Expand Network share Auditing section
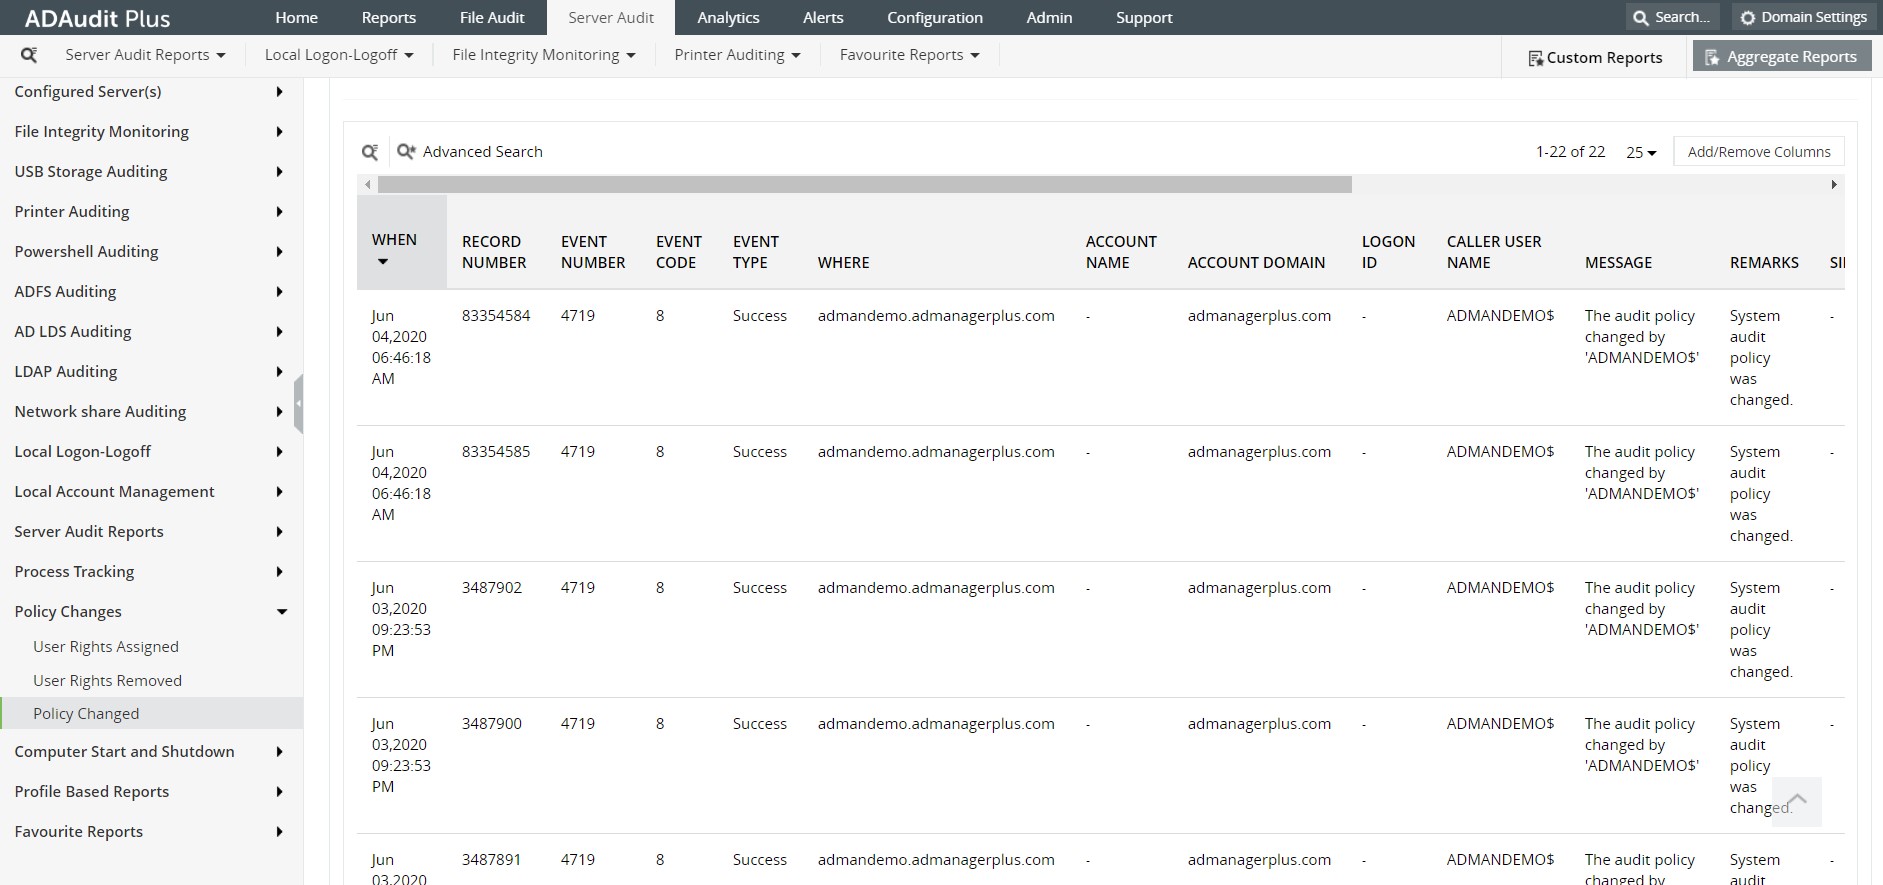Image resolution: width=1883 pixels, height=885 pixels. (x=151, y=412)
